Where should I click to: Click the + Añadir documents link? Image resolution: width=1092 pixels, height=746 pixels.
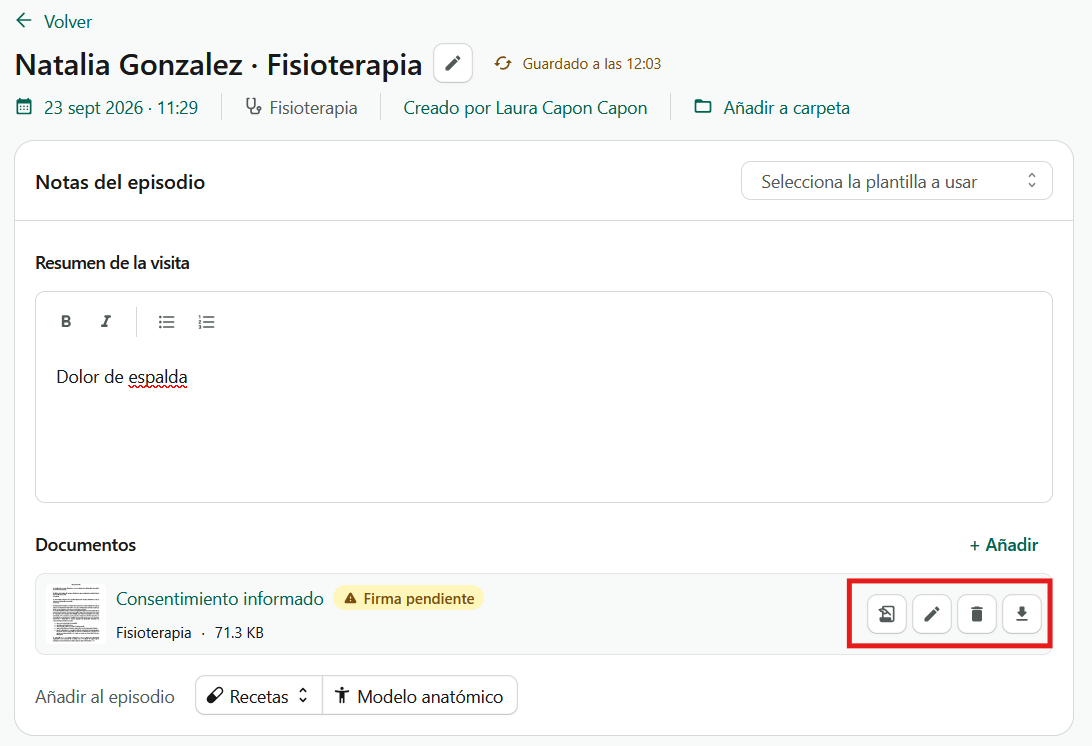(1004, 545)
